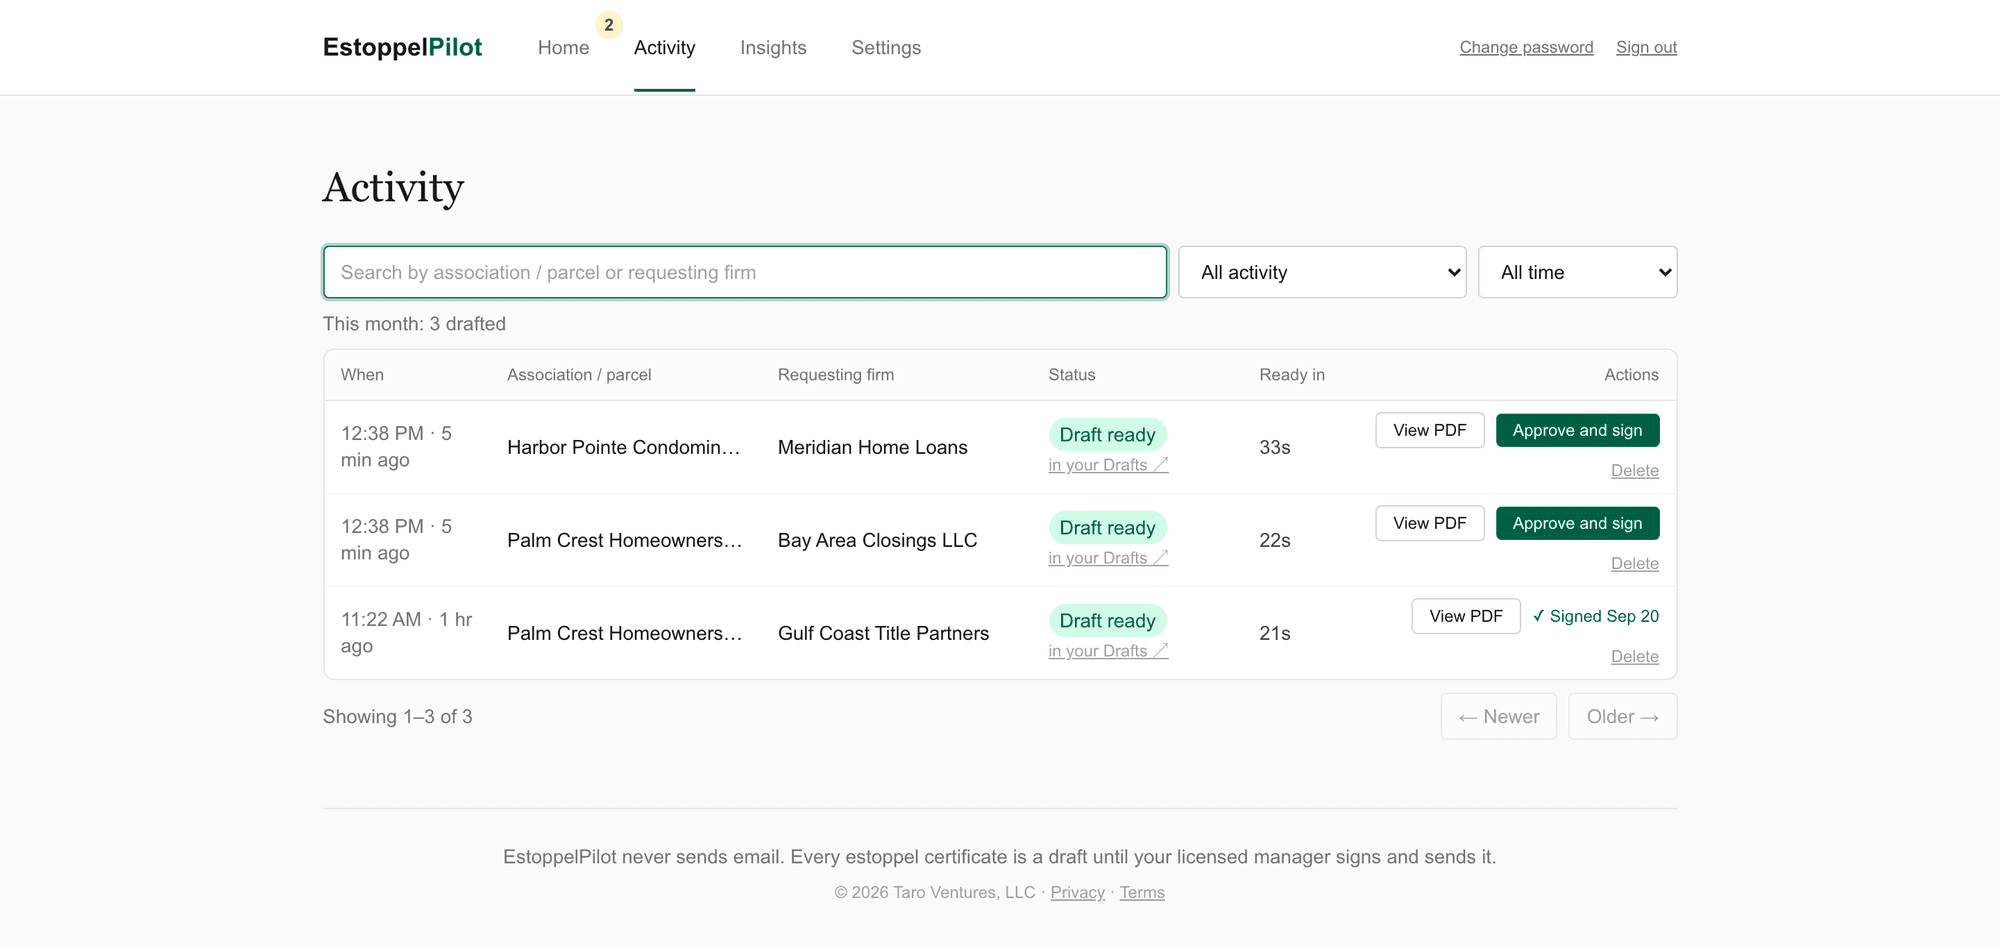View PDF for Gulf Coast Title Partners
The width and height of the screenshot is (2000, 948).
[x=1465, y=616]
